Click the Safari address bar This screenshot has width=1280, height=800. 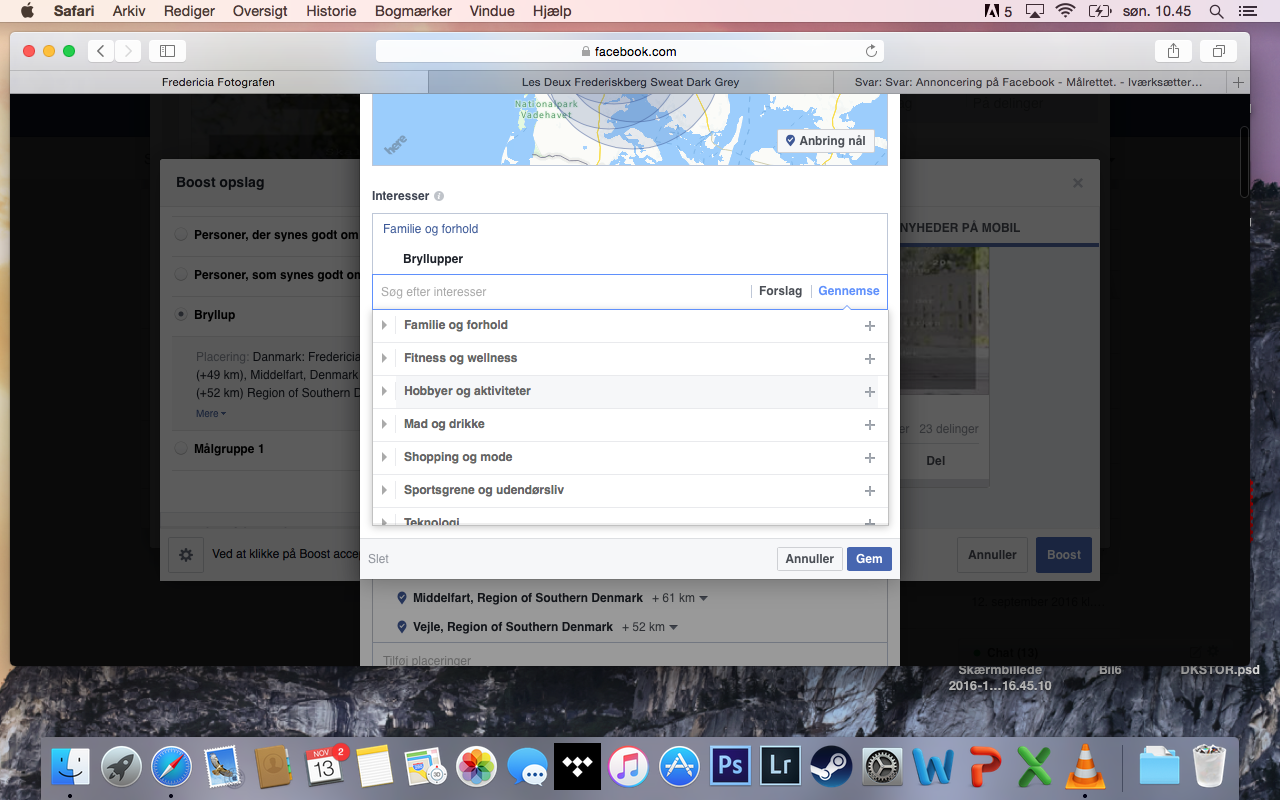(630, 51)
